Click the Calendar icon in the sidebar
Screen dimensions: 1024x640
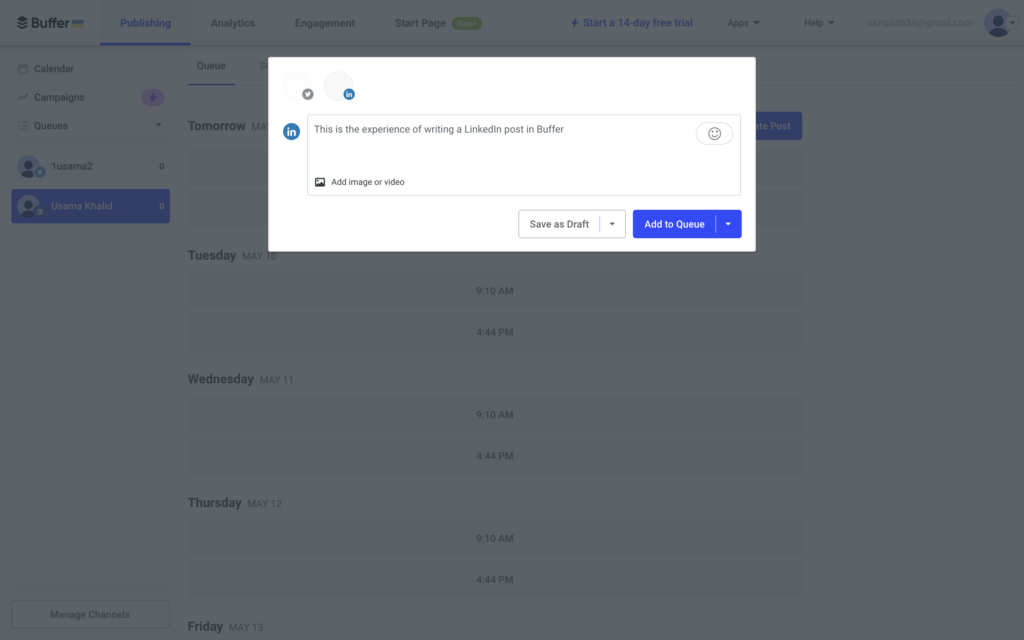23,69
